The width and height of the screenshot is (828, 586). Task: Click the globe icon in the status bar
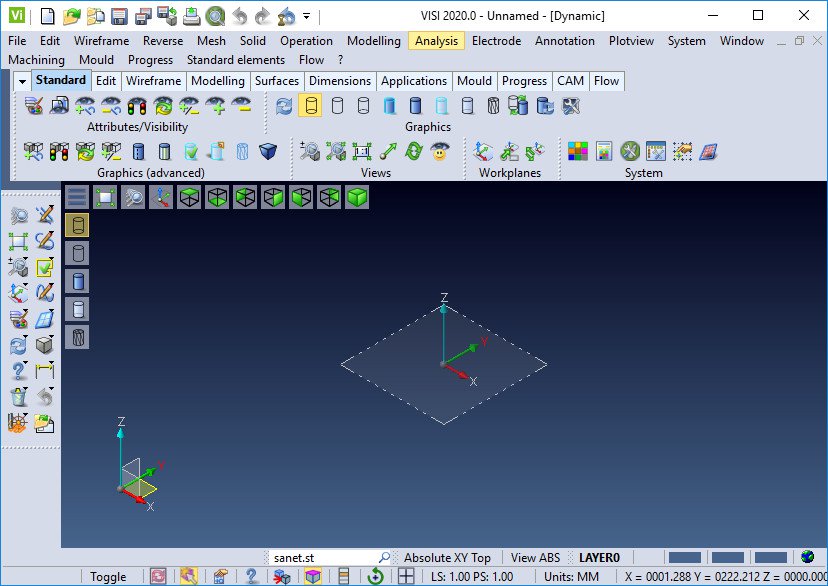coord(807,556)
